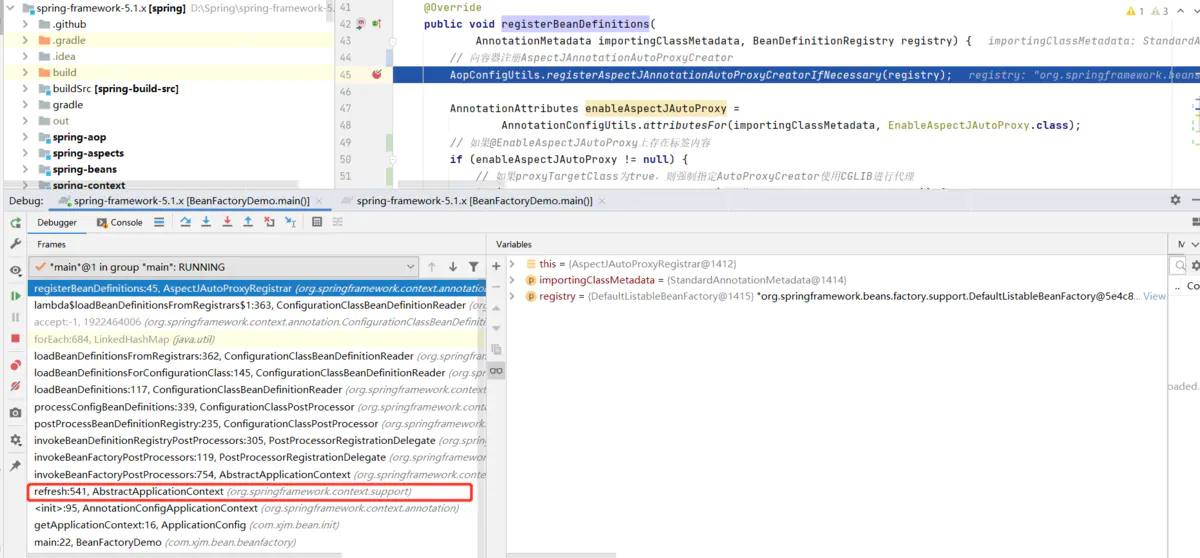The image size is (1200, 558).
Task: Click the Rerun debug session icon
Action: (15, 223)
